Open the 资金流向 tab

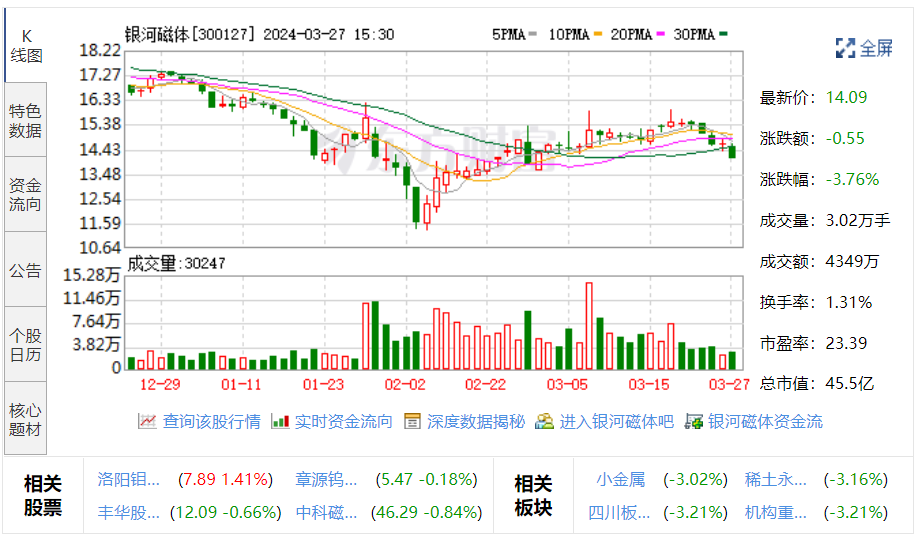coord(26,194)
